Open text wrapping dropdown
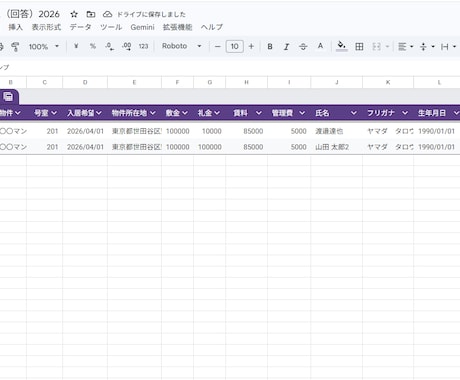 [x=448, y=47]
